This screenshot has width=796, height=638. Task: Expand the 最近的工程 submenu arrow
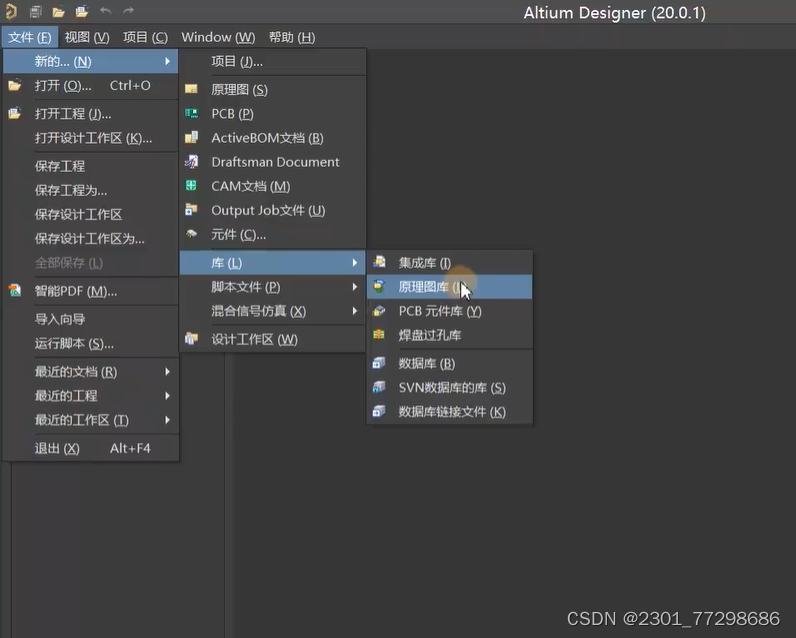pyautogui.click(x=167, y=395)
